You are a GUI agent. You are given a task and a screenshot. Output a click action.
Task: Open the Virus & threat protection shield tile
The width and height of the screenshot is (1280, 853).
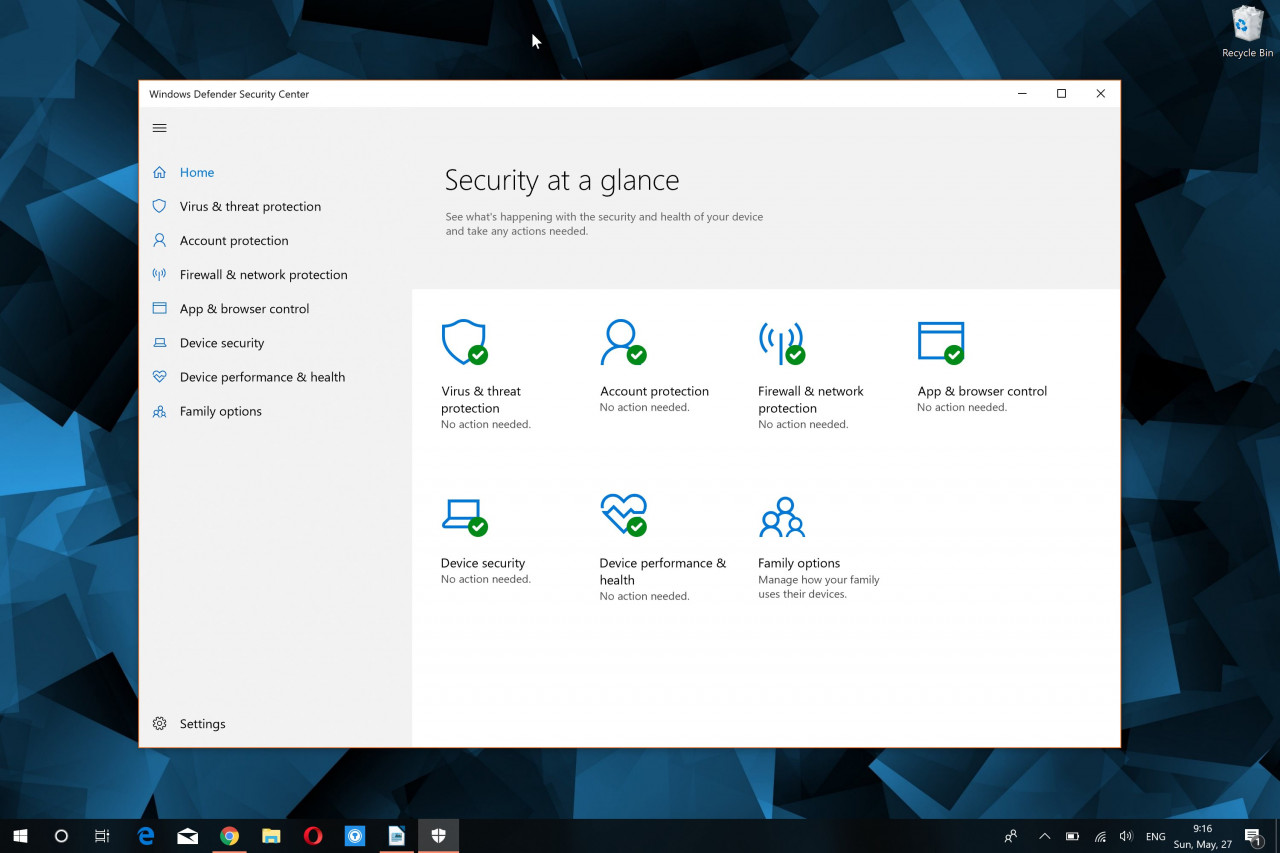pyautogui.click(x=464, y=343)
